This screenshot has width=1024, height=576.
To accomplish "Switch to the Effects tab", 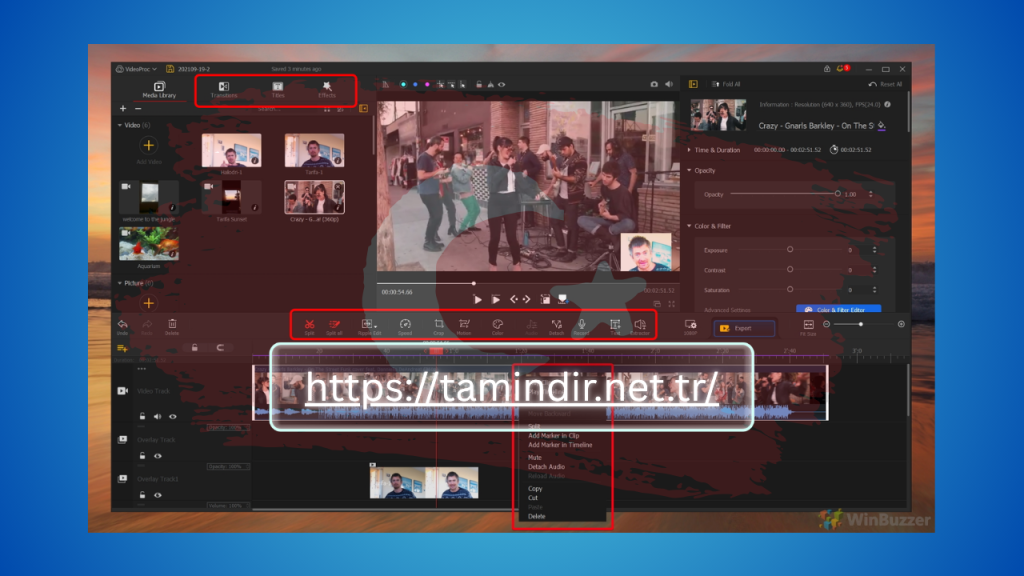I will pos(327,90).
